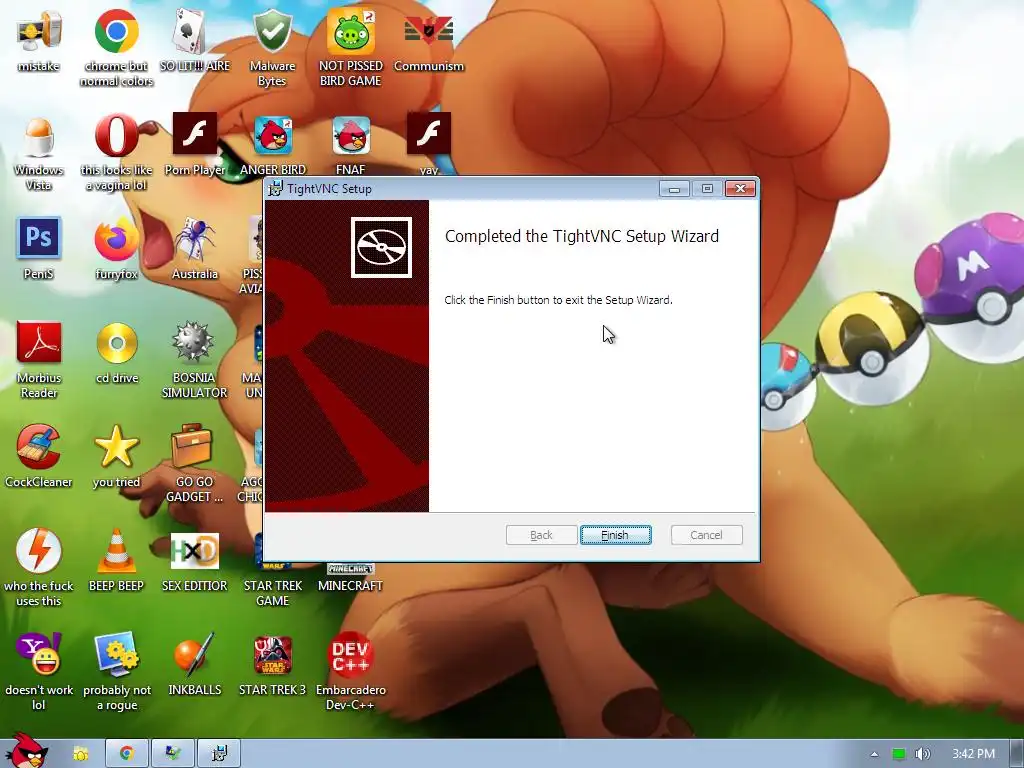
Task: Select the FNAF desktop icon
Action: click(351, 145)
